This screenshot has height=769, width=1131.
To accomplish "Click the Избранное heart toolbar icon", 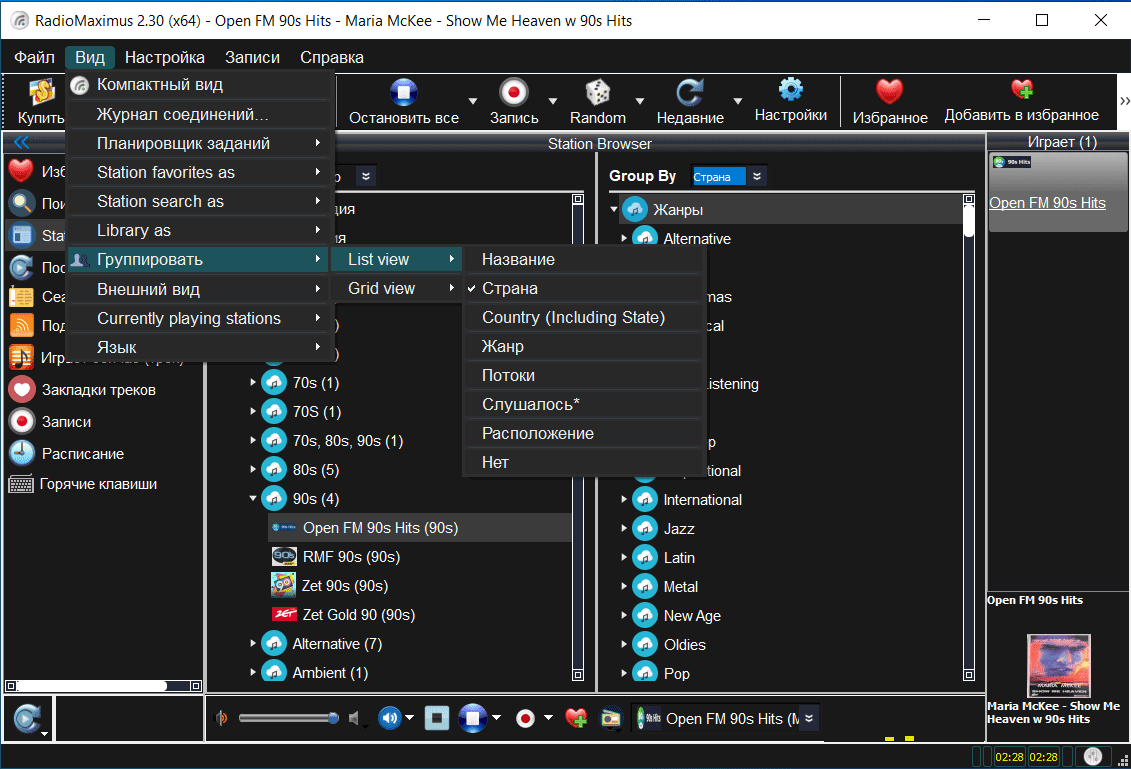I will 889,92.
